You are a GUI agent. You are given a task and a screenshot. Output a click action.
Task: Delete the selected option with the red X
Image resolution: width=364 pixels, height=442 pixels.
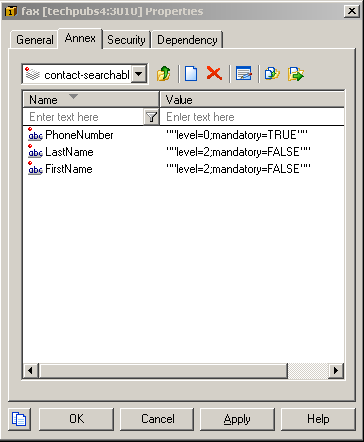pyautogui.click(x=214, y=73)
